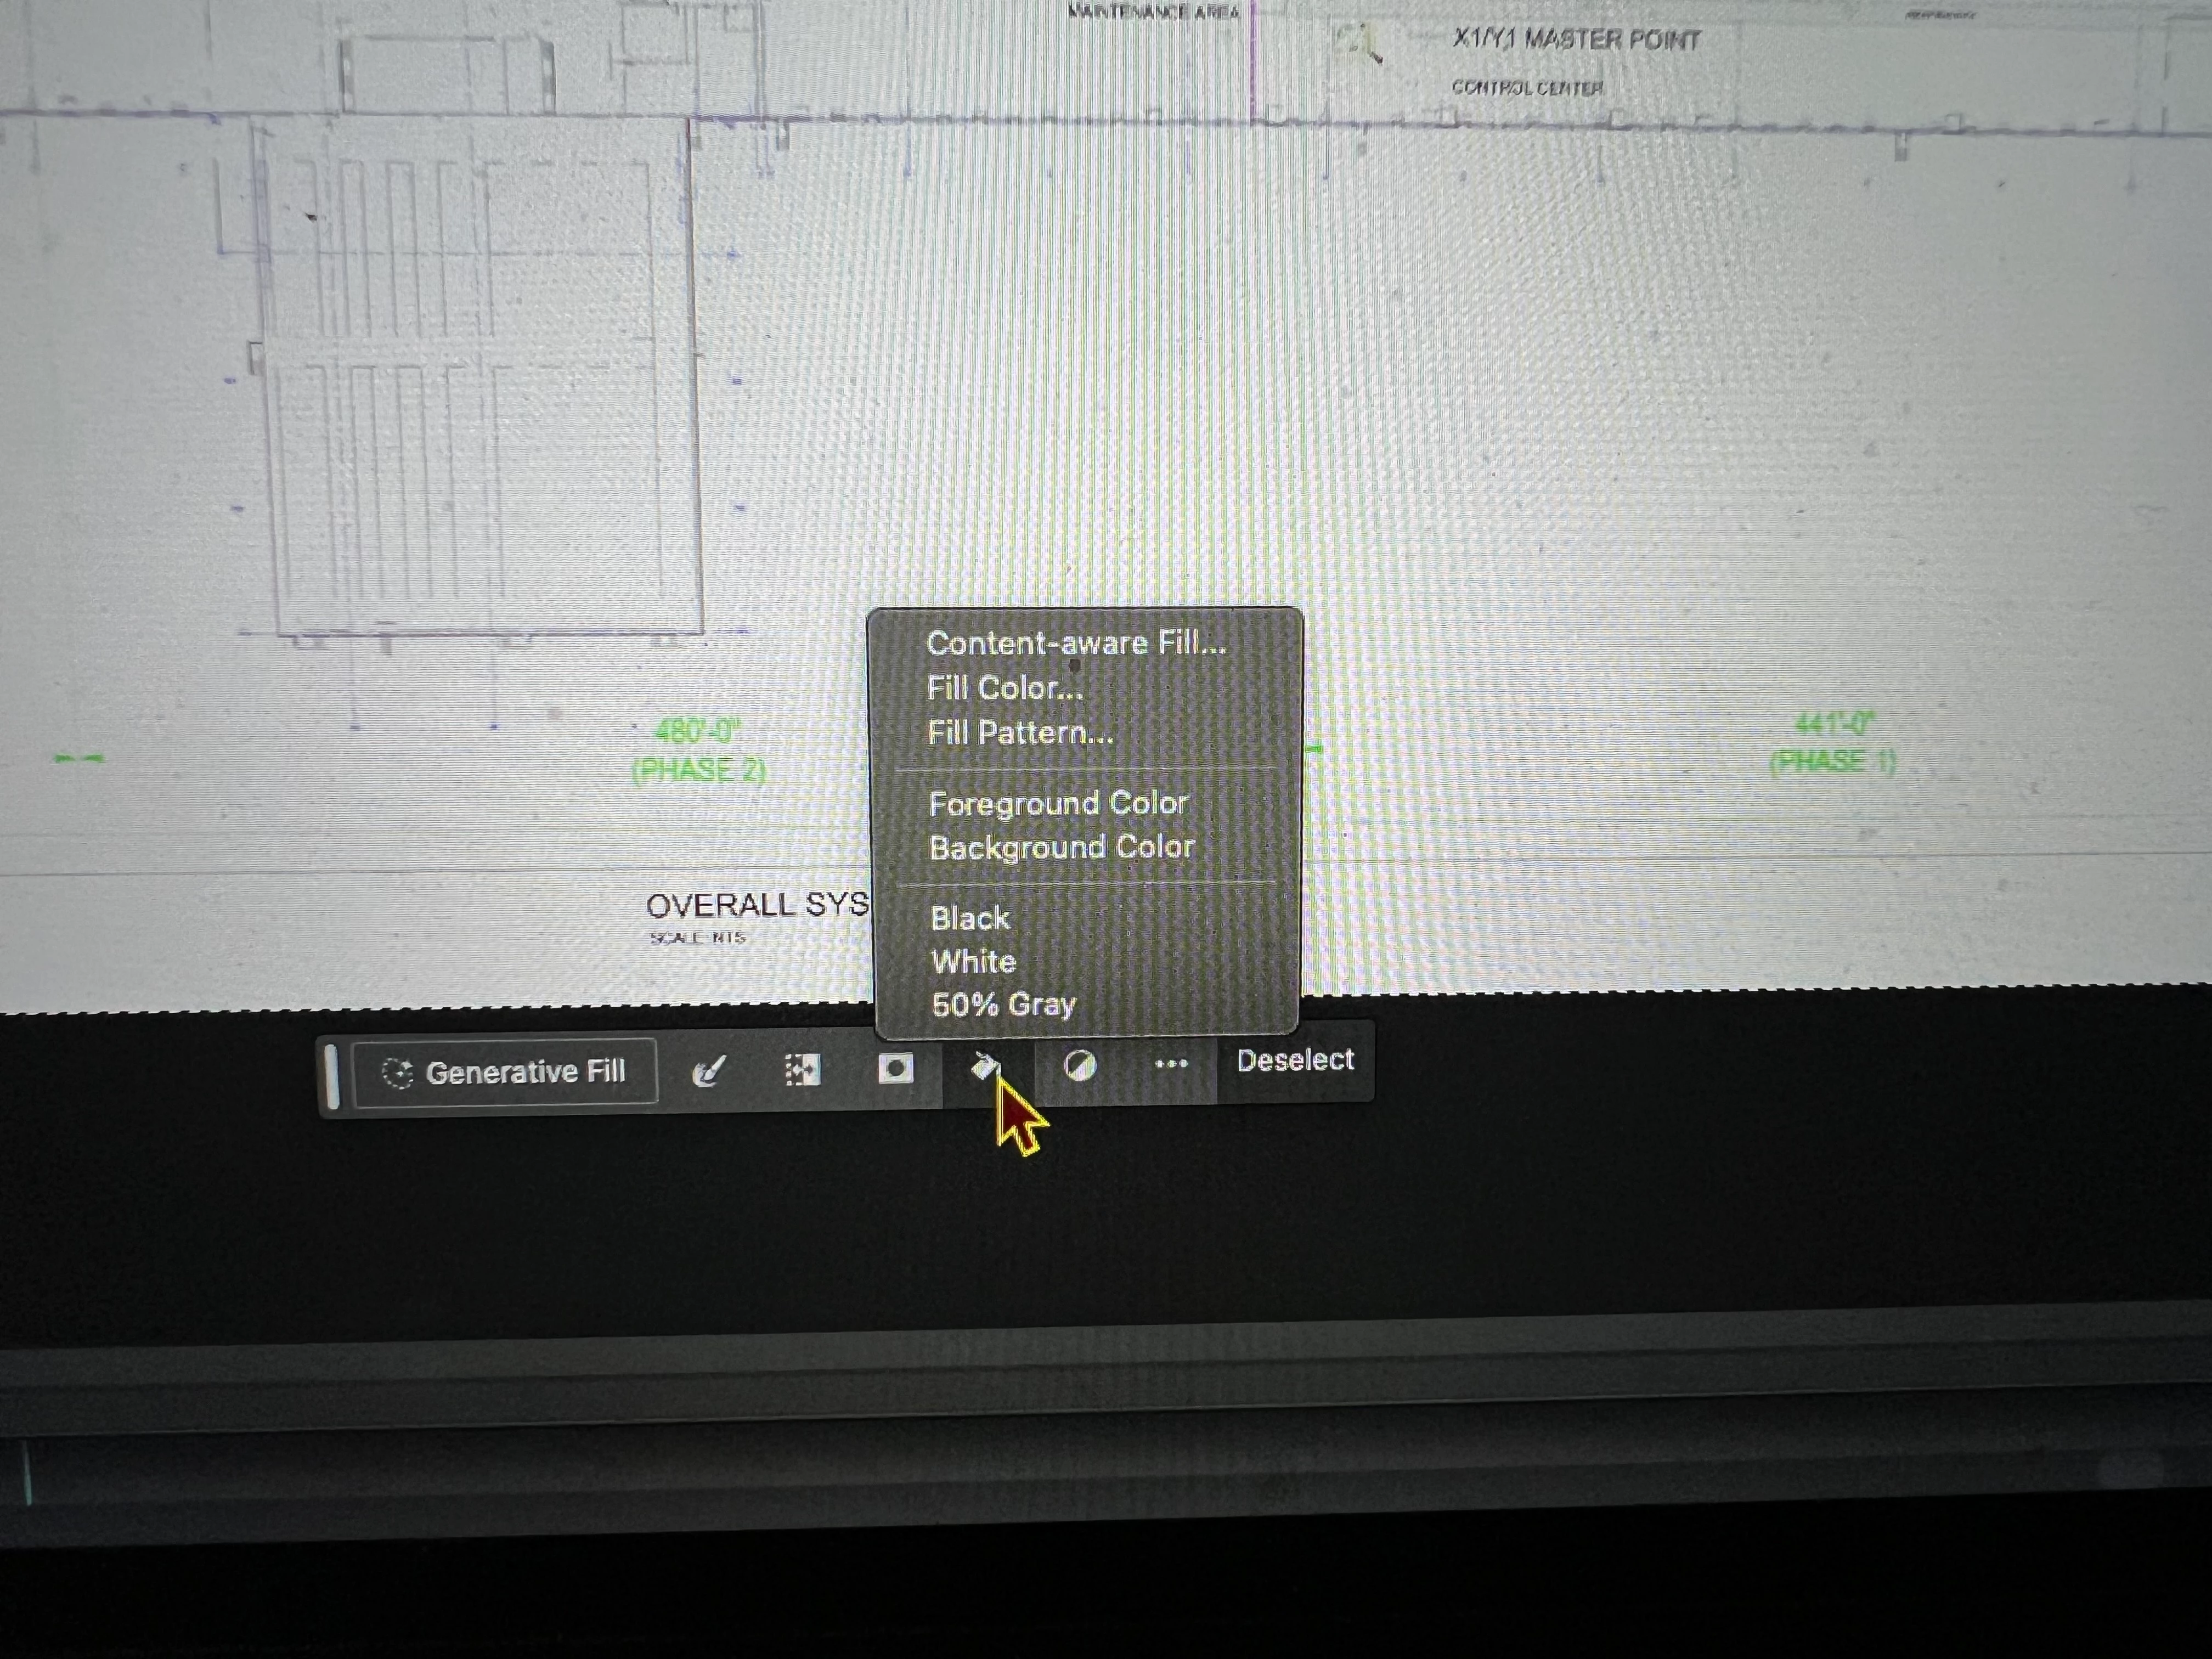Click the Fill Selection paint bucket icon

[985, 1067]
